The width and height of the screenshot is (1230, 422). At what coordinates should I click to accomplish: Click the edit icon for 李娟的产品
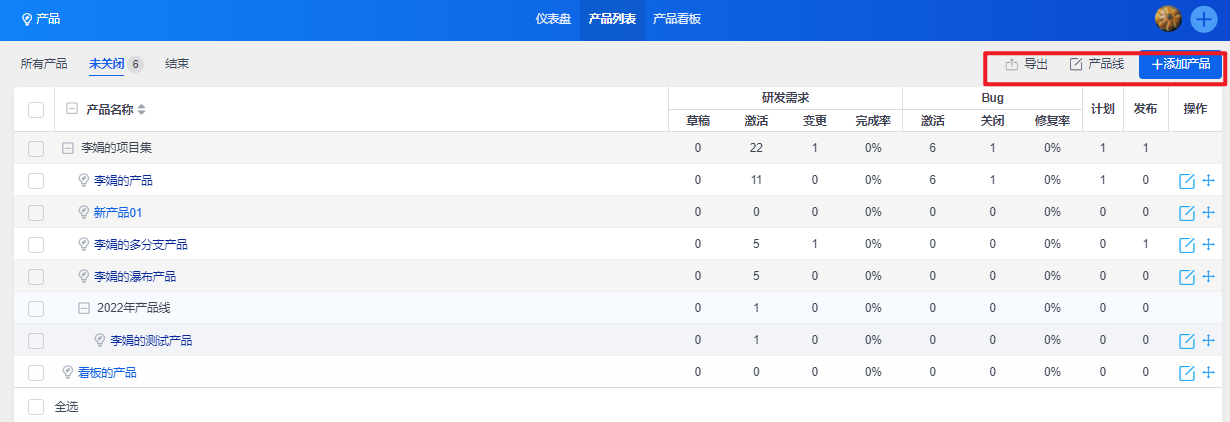(1187, 181)
